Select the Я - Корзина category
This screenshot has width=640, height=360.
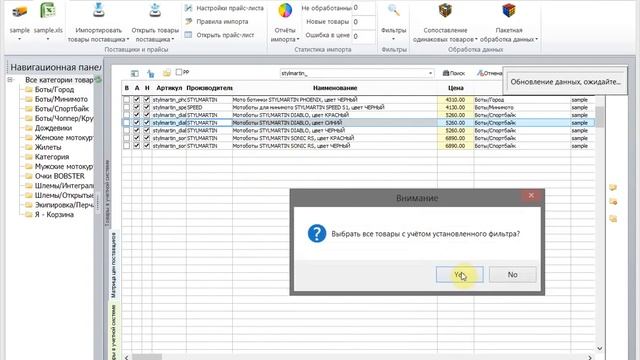tap(54, 214)
